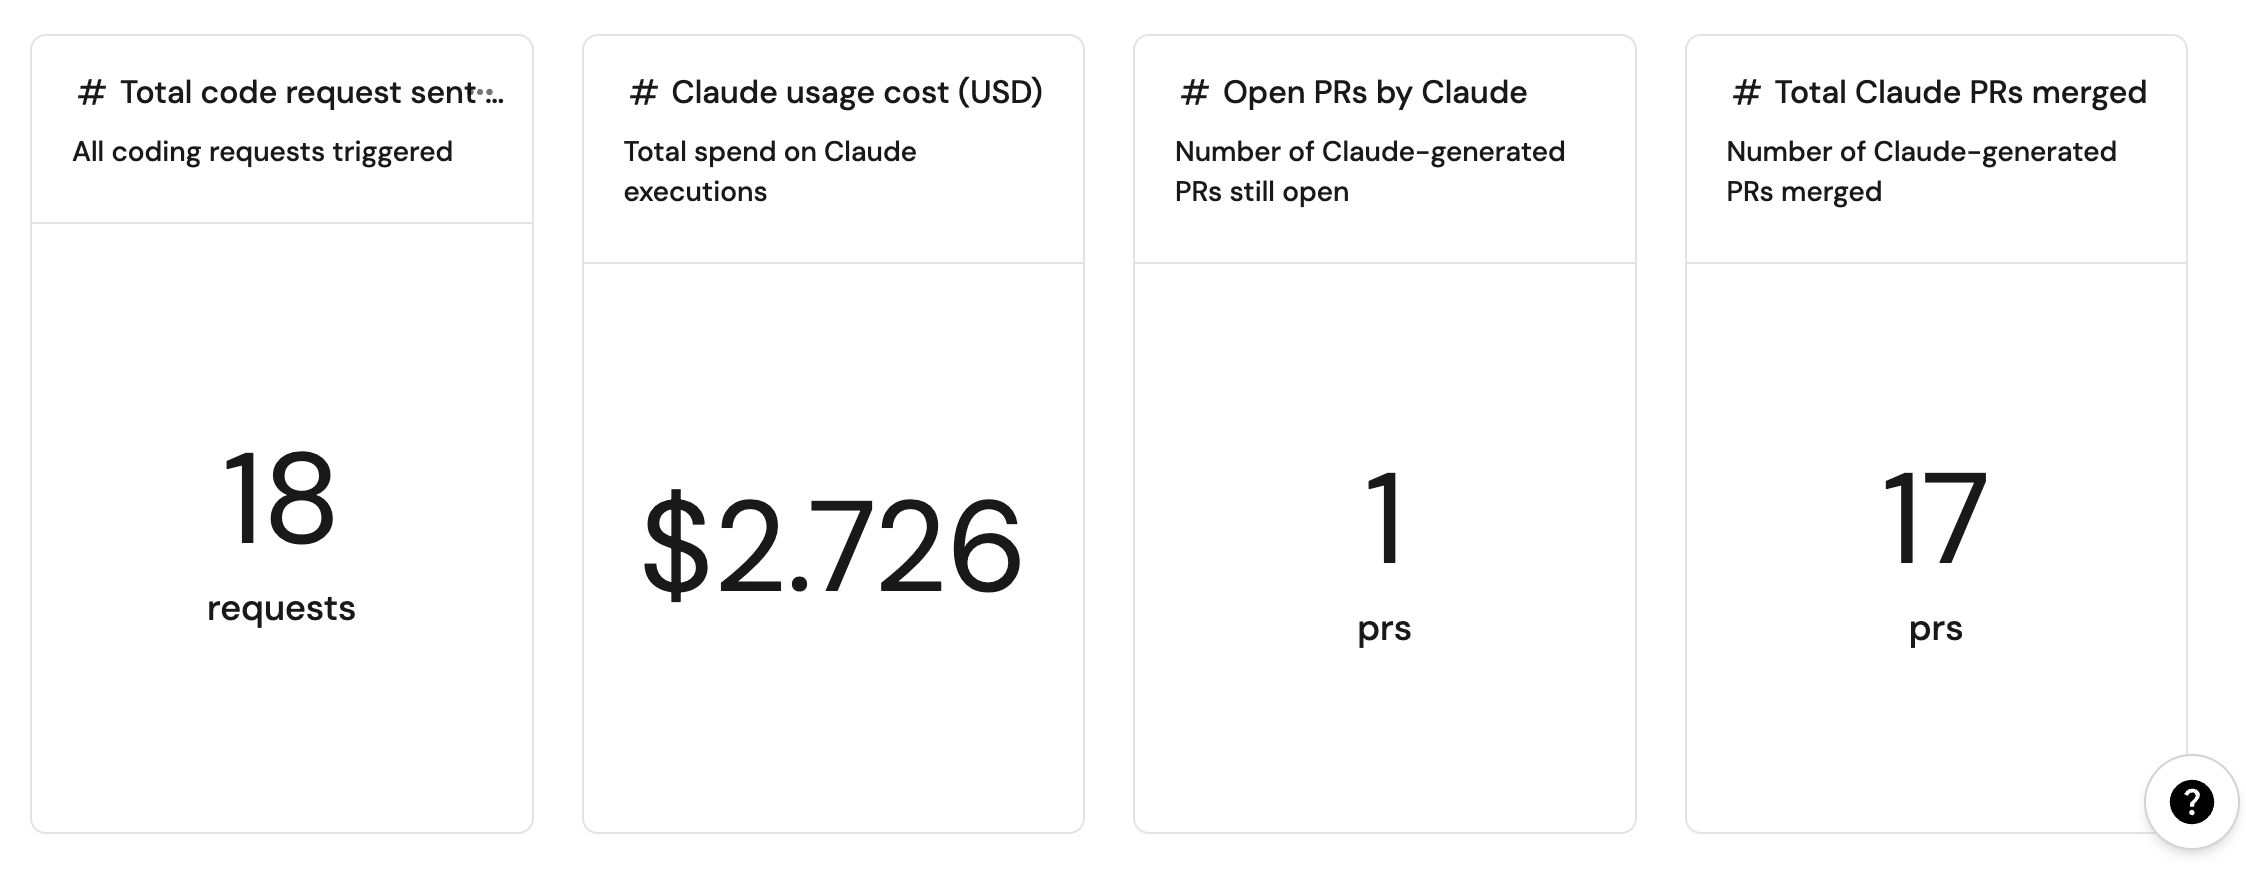Click the Total spend on Claude executions description
The image size is (2246, 872).
(x=769, y=171)
